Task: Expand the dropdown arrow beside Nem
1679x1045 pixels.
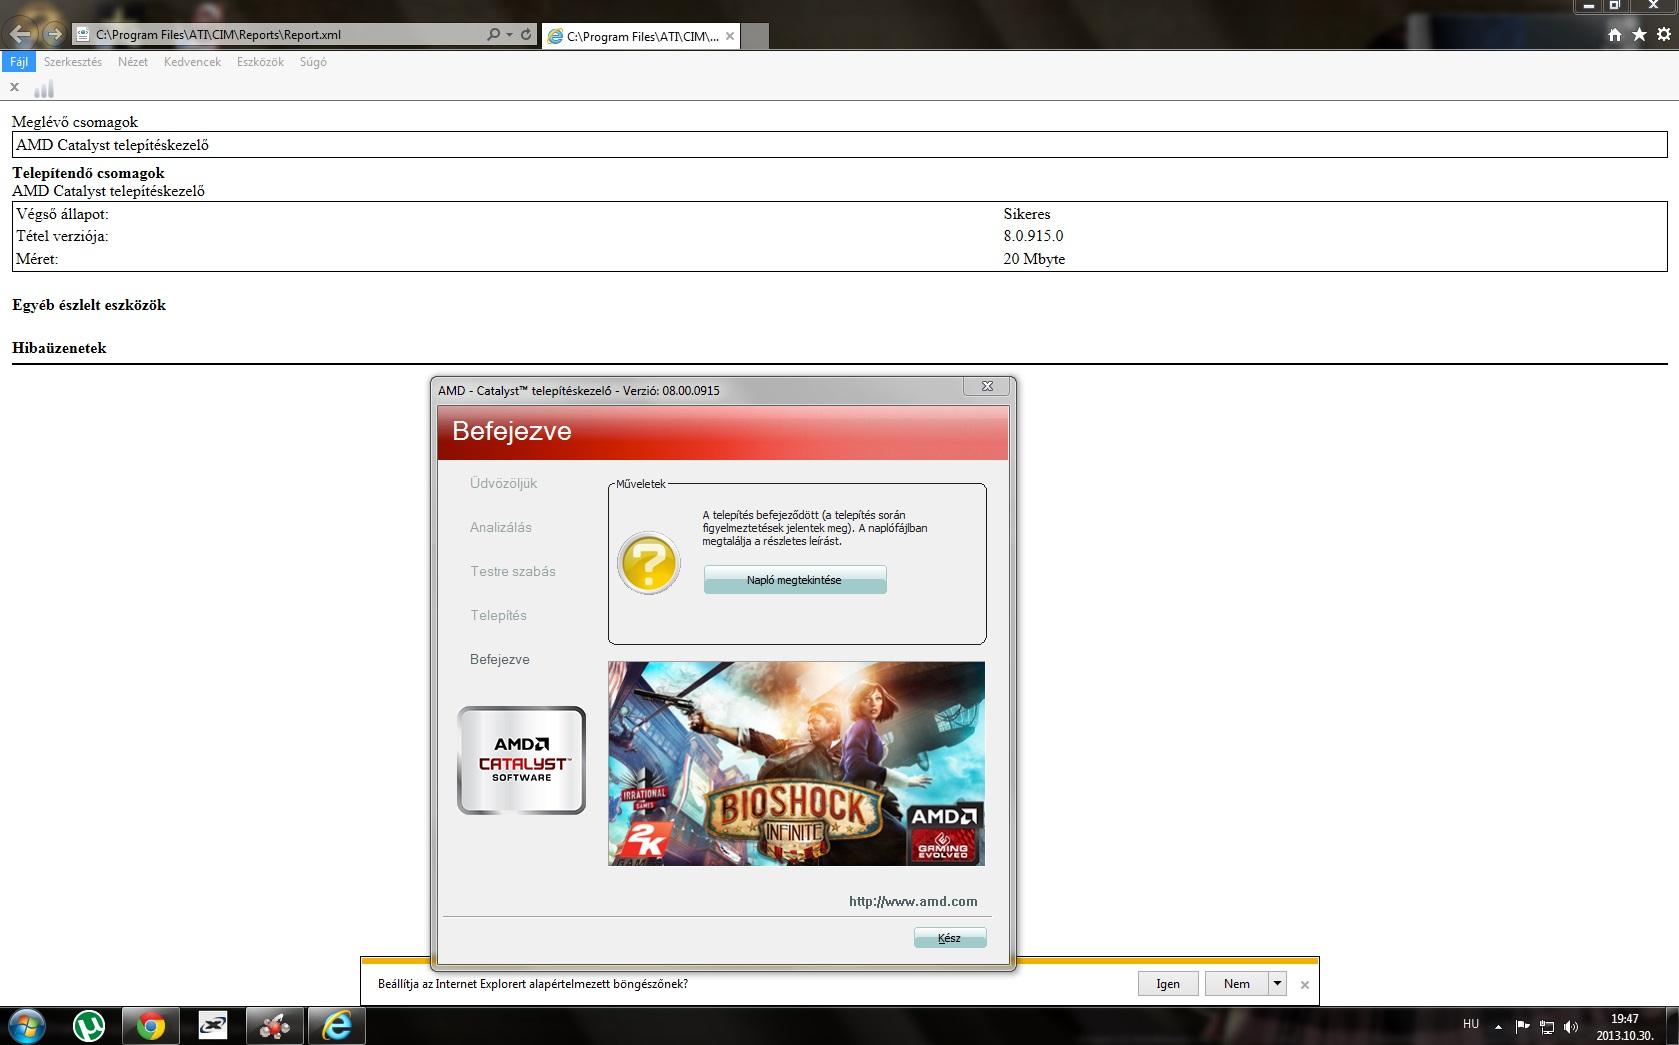Action: click(x=1277, y=983)
